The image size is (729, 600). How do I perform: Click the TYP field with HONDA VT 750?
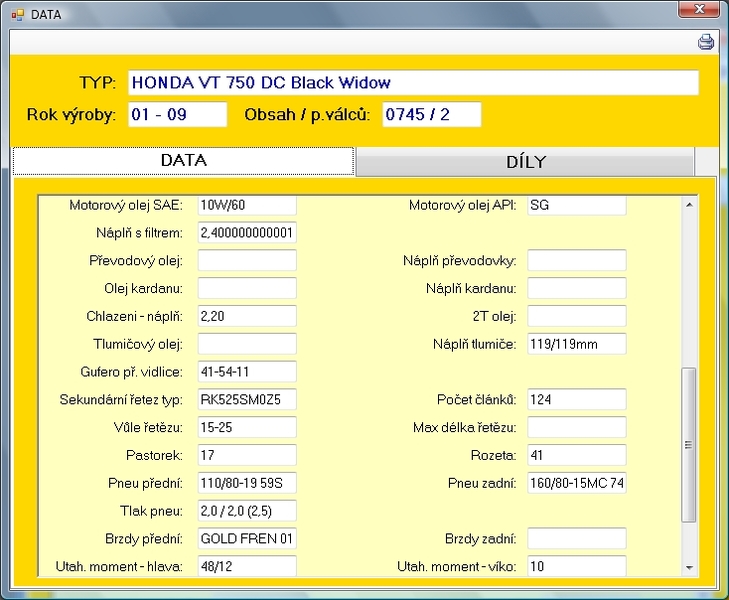click(413, 83)
